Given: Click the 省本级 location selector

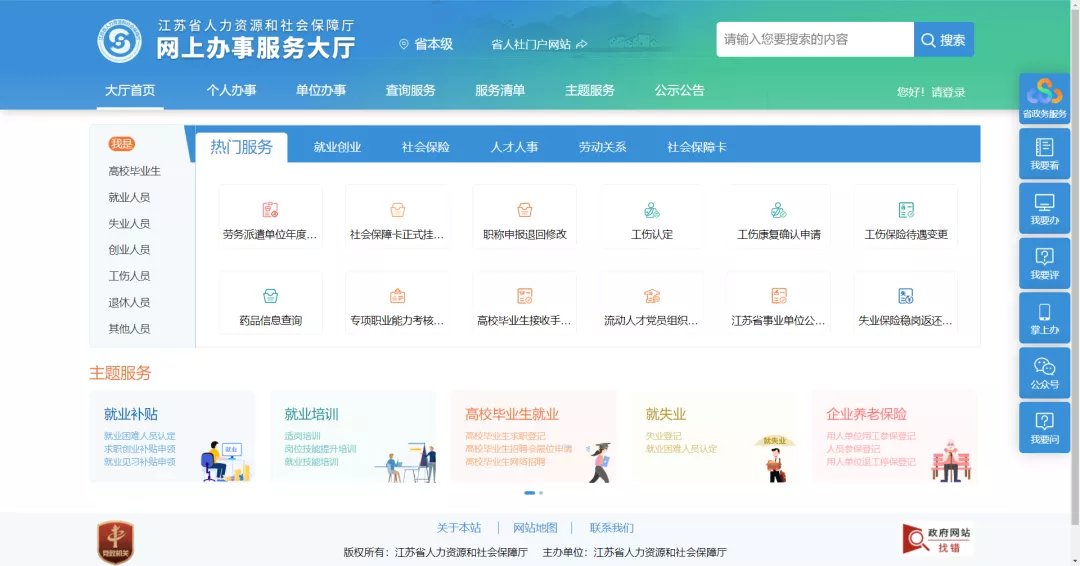Looking at the screenshot, I should (426, 44).
